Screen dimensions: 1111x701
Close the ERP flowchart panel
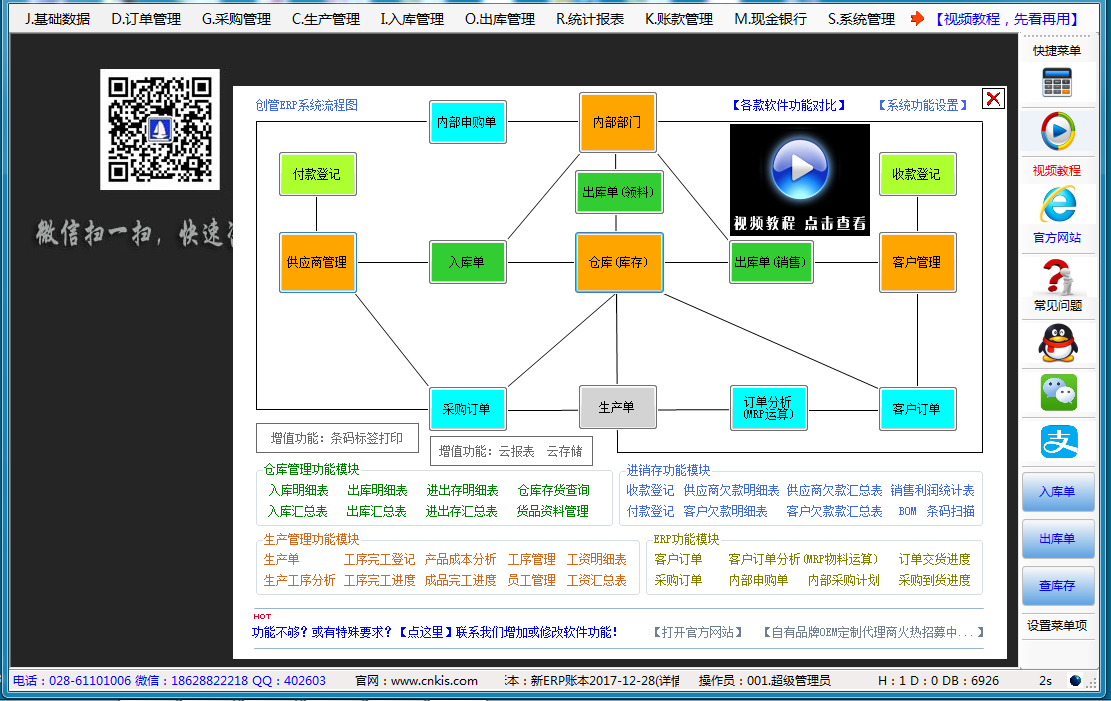tap(993, 98)
